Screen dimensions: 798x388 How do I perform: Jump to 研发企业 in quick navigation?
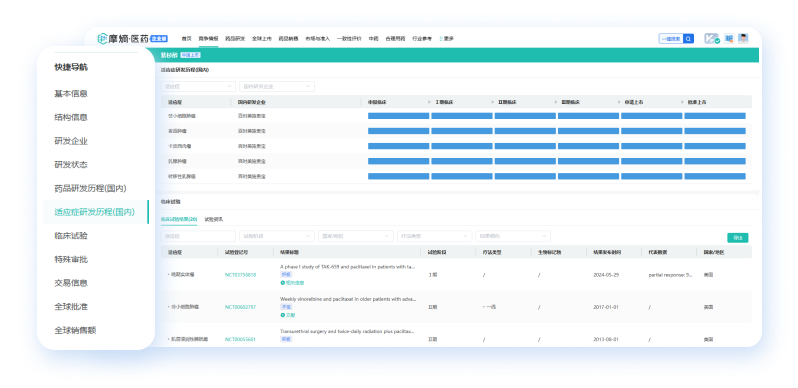[71, 141]
